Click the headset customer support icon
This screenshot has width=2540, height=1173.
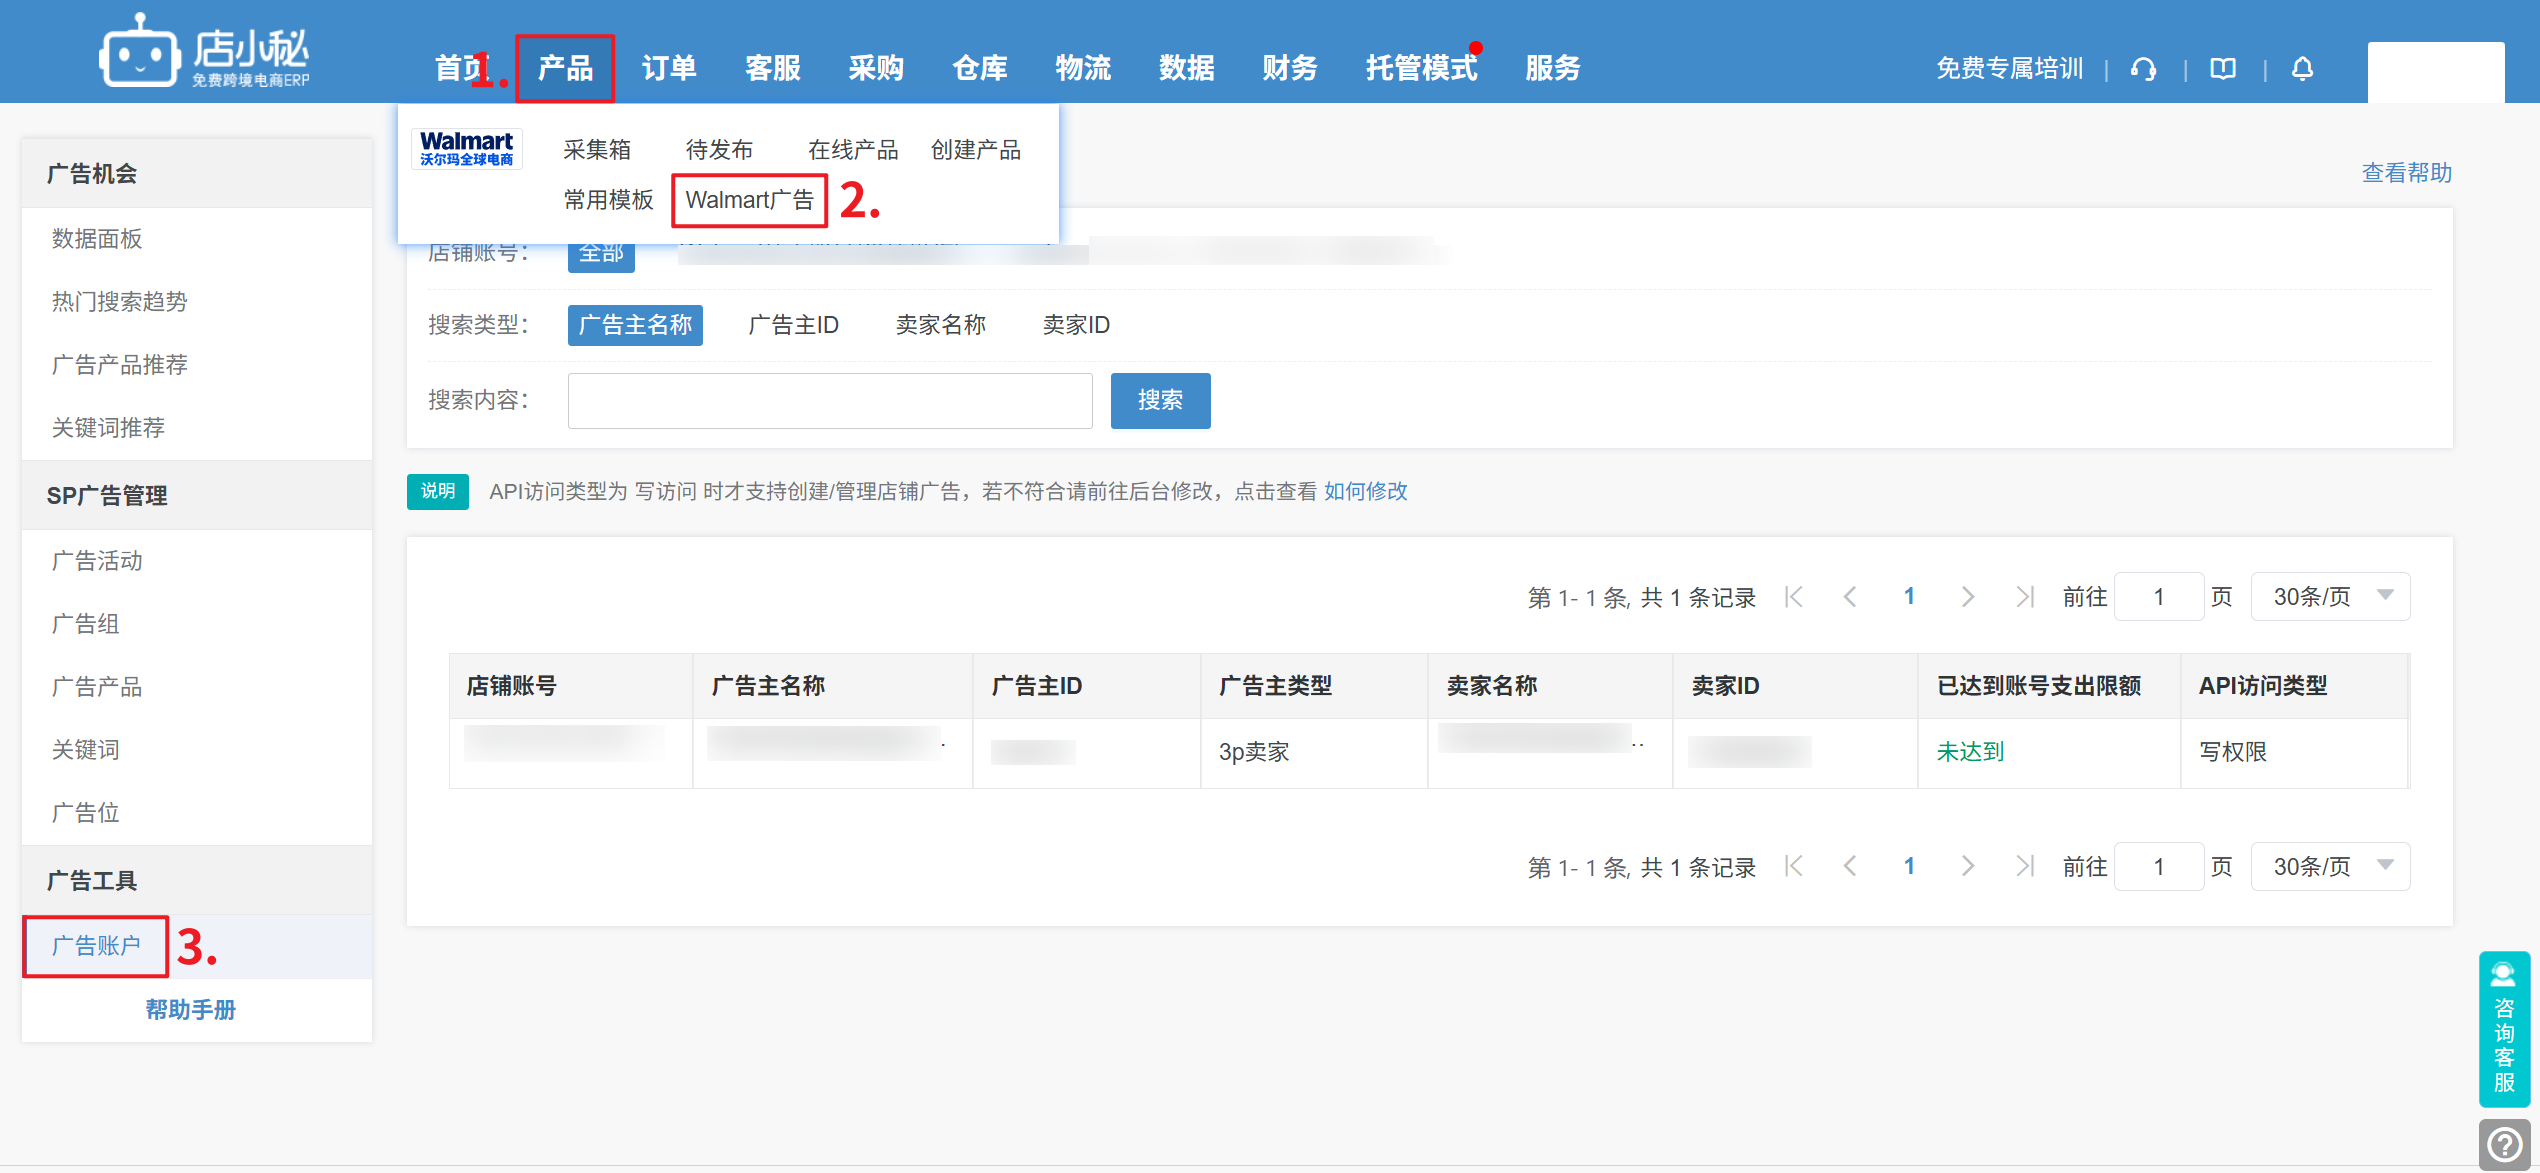tap(2143, 69)
